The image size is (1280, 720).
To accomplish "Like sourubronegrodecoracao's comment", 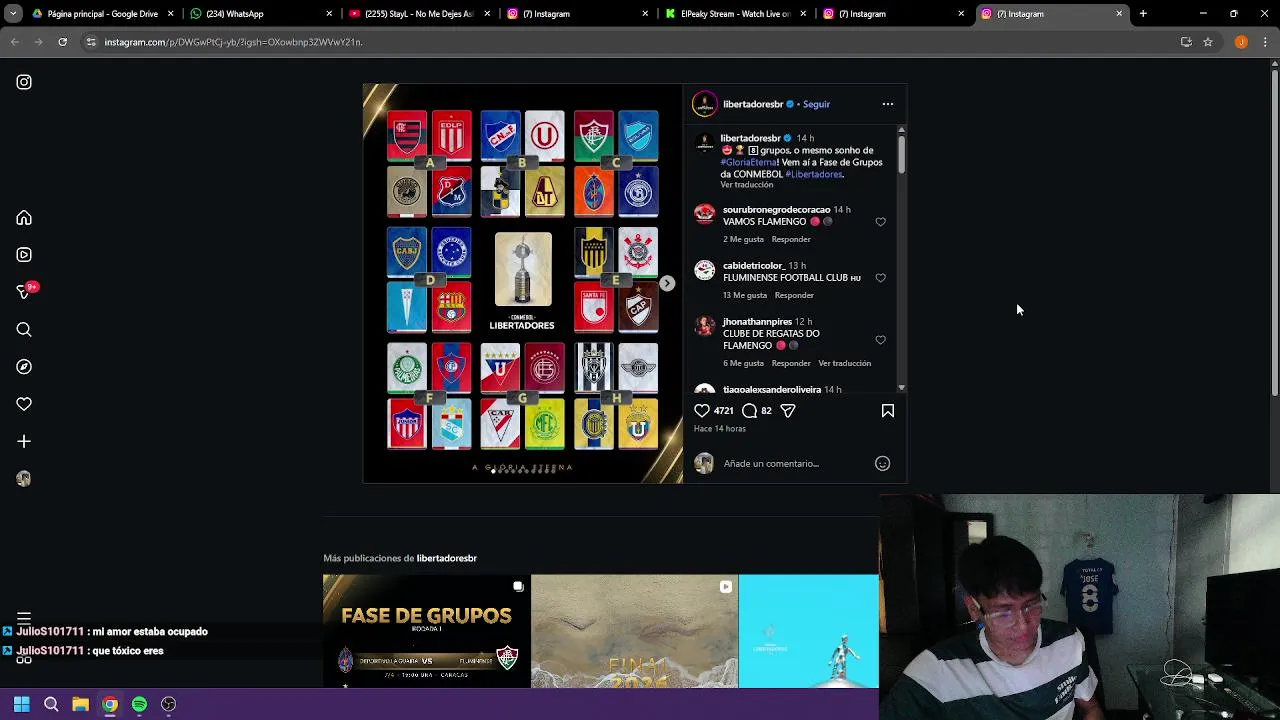I will pyautogui.click(x=880, y=222).
